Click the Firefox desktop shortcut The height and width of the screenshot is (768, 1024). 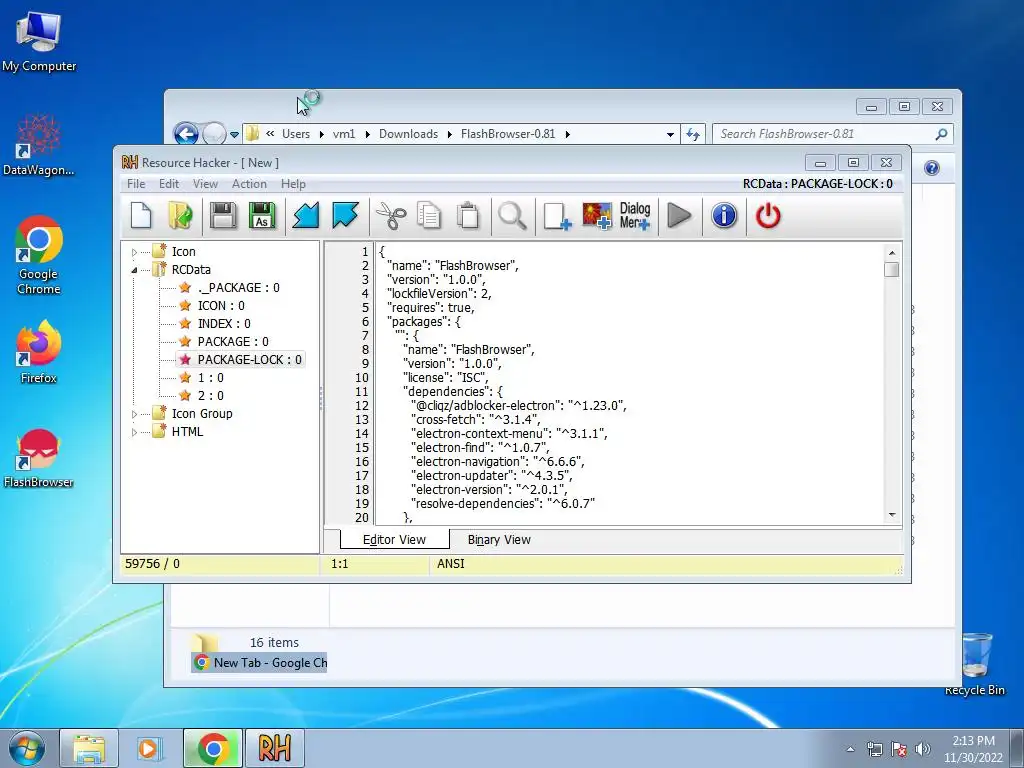tap(38, 352)
